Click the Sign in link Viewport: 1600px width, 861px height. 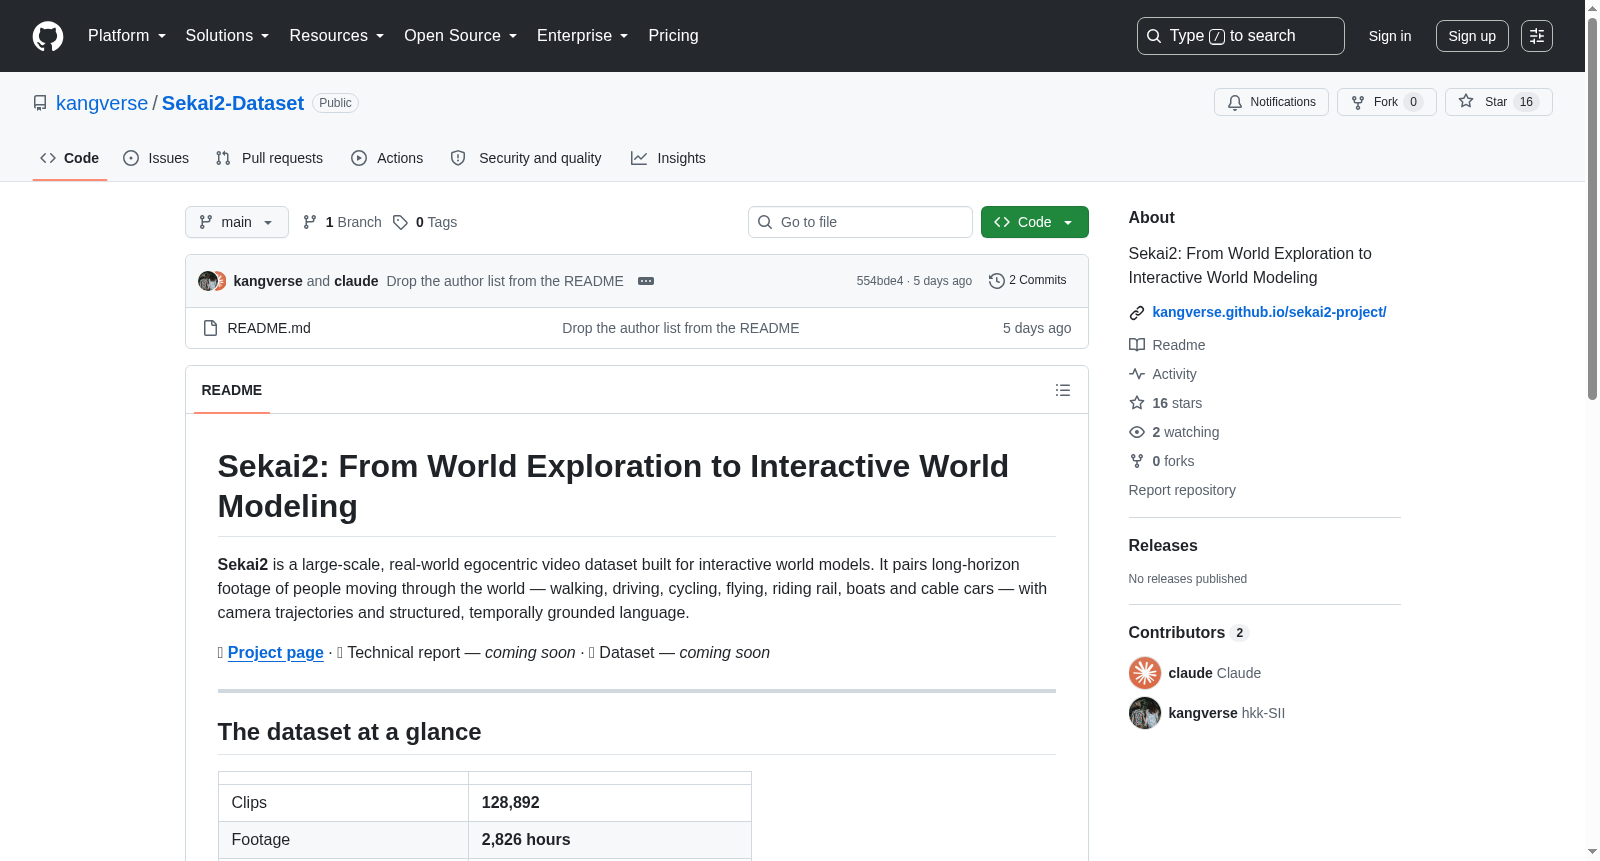click(1390, 36)
